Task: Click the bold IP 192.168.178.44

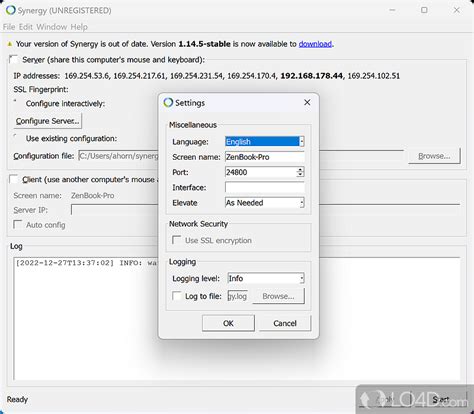Action: [x=311, y=76]
